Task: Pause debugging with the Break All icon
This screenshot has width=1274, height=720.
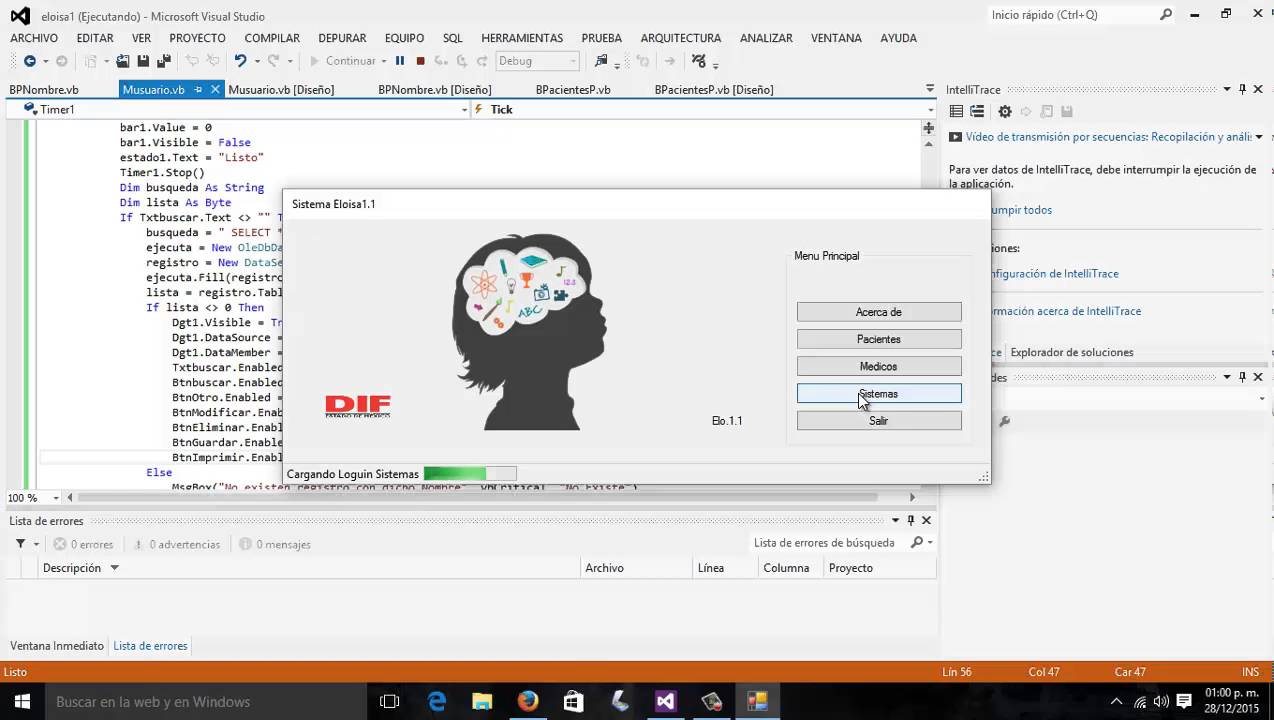Action: (x=400, y=61)
